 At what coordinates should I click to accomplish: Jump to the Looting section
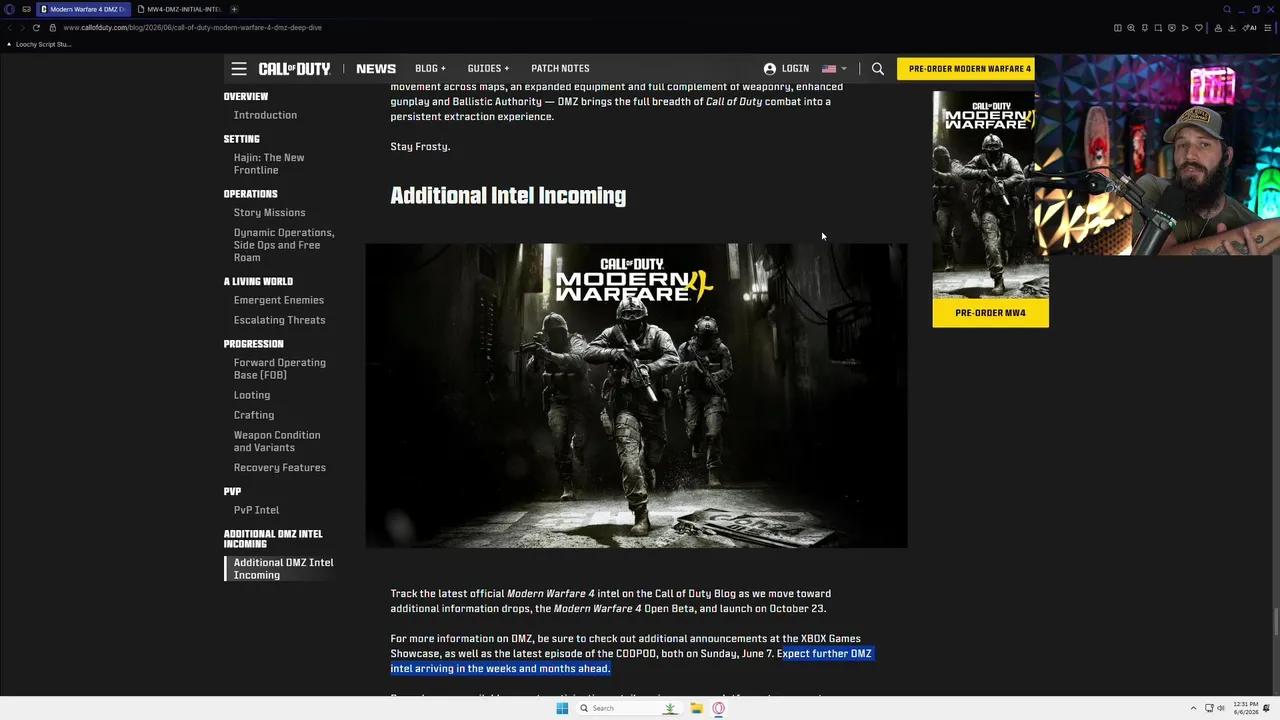(252, 395)
